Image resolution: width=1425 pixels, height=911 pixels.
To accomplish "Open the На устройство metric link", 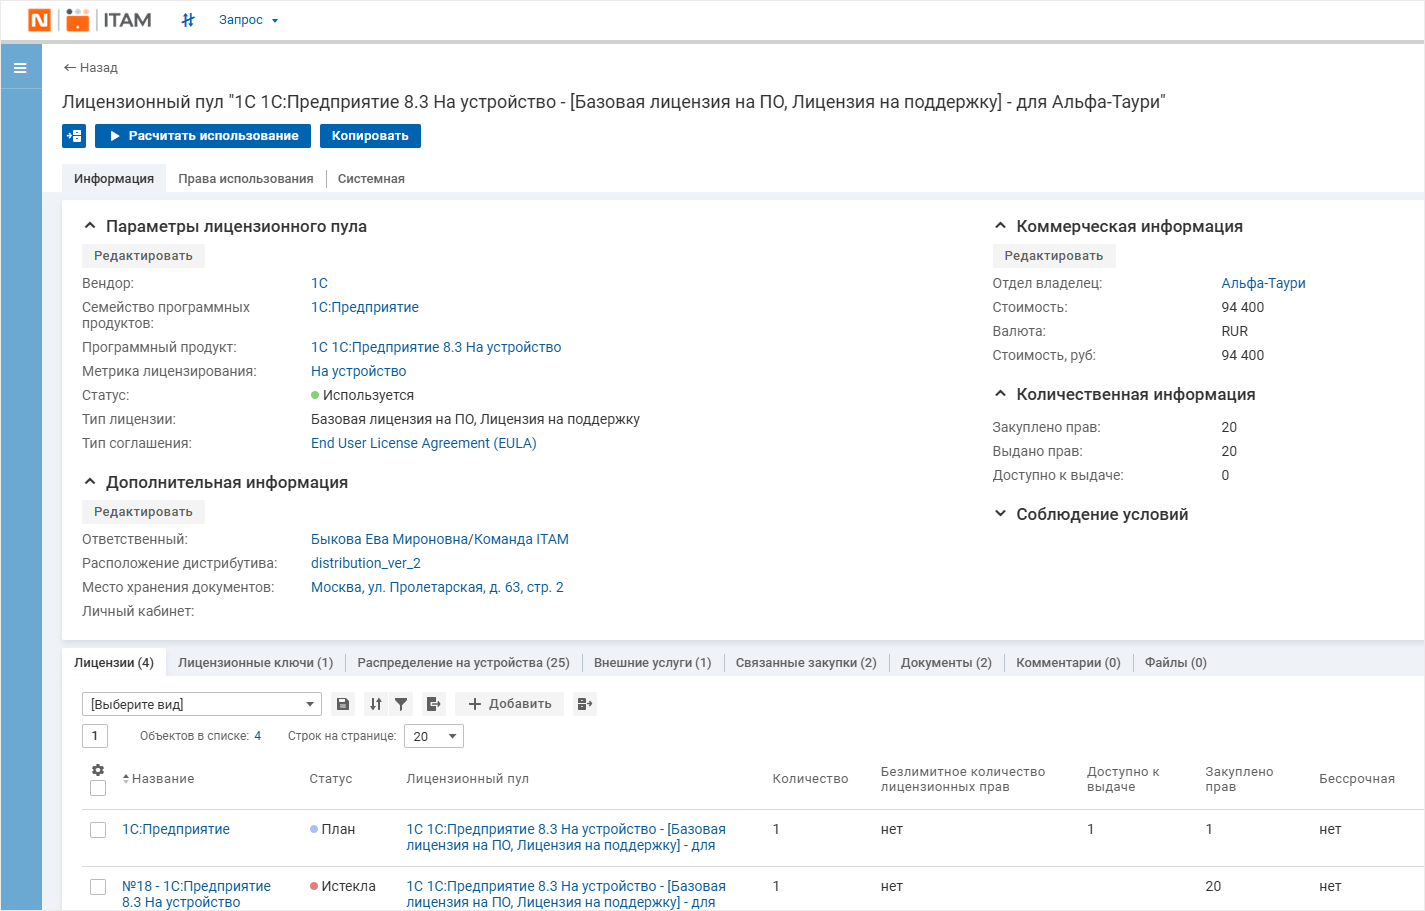I will (x=358, y=372).
